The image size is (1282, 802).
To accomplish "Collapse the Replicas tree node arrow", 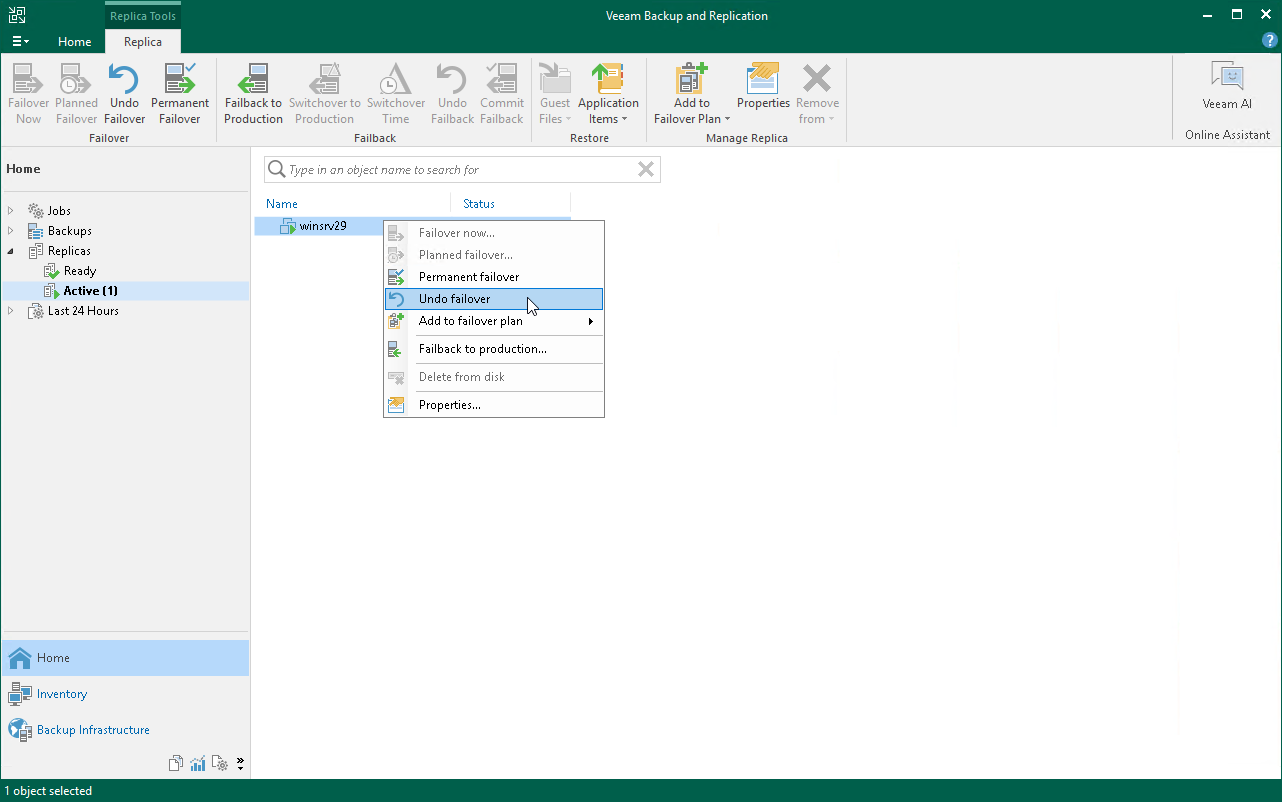I will coord(11,251).
